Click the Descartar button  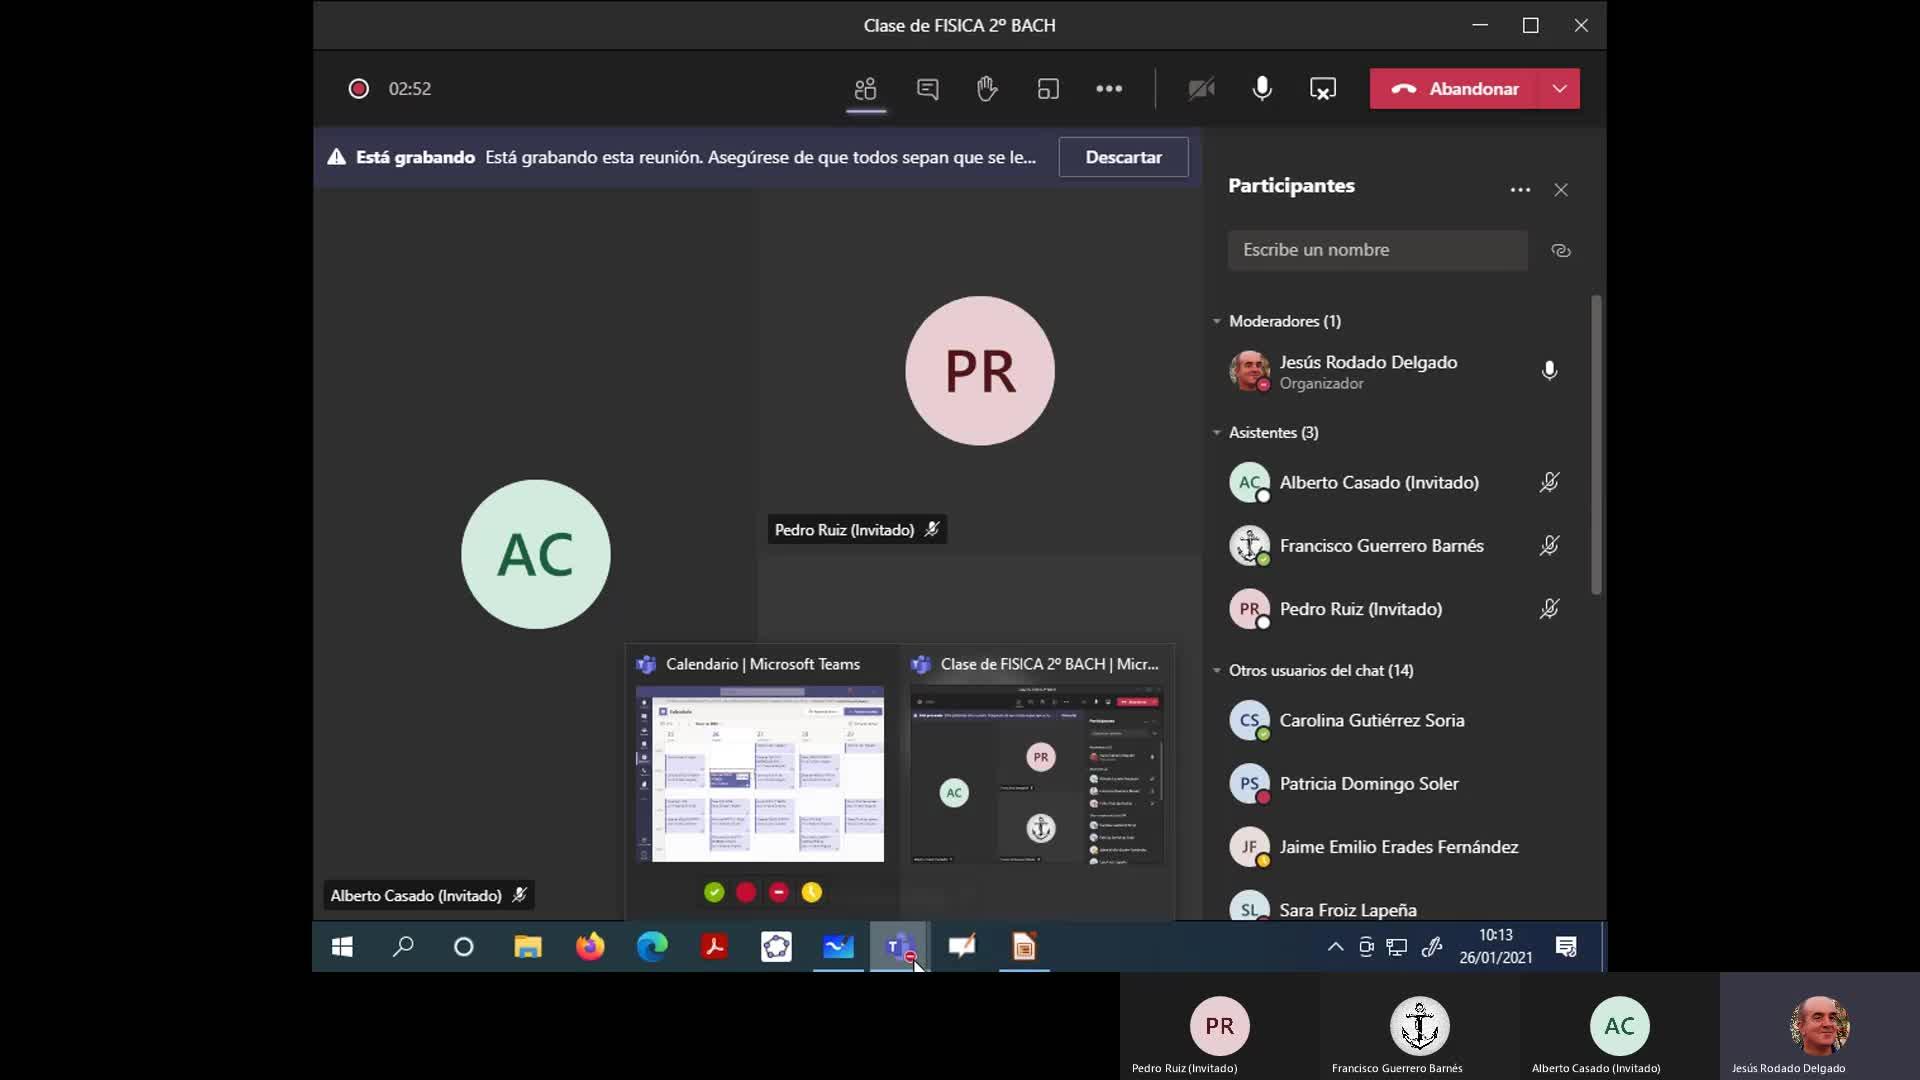[x=1123, y=157]
